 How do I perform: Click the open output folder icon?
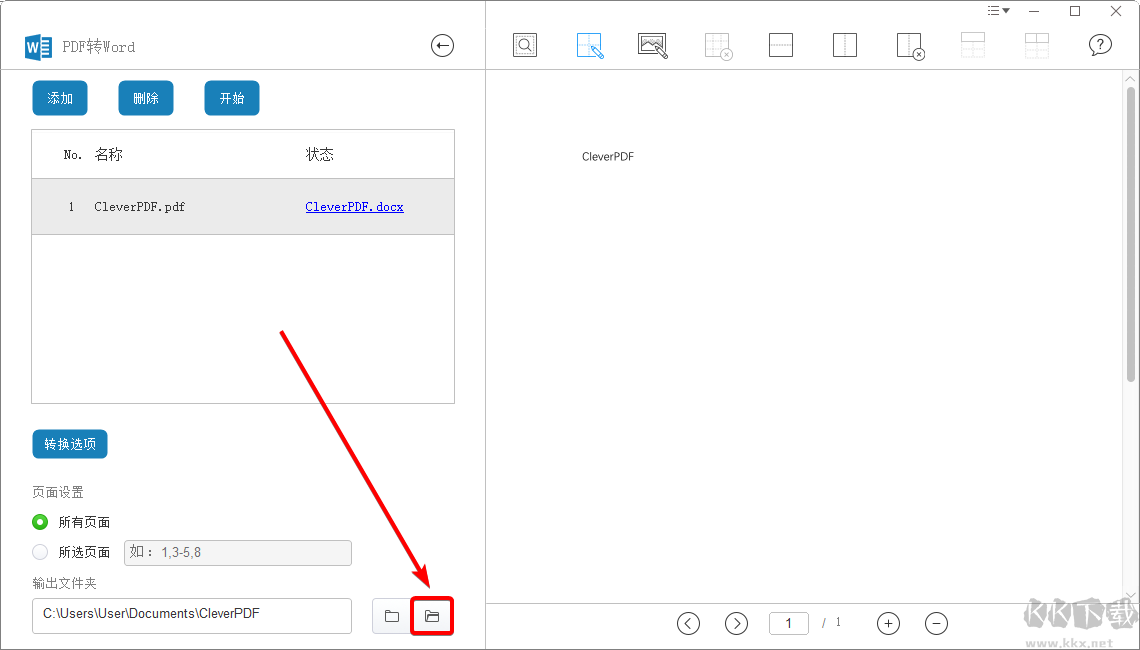[x=432, y=616]
